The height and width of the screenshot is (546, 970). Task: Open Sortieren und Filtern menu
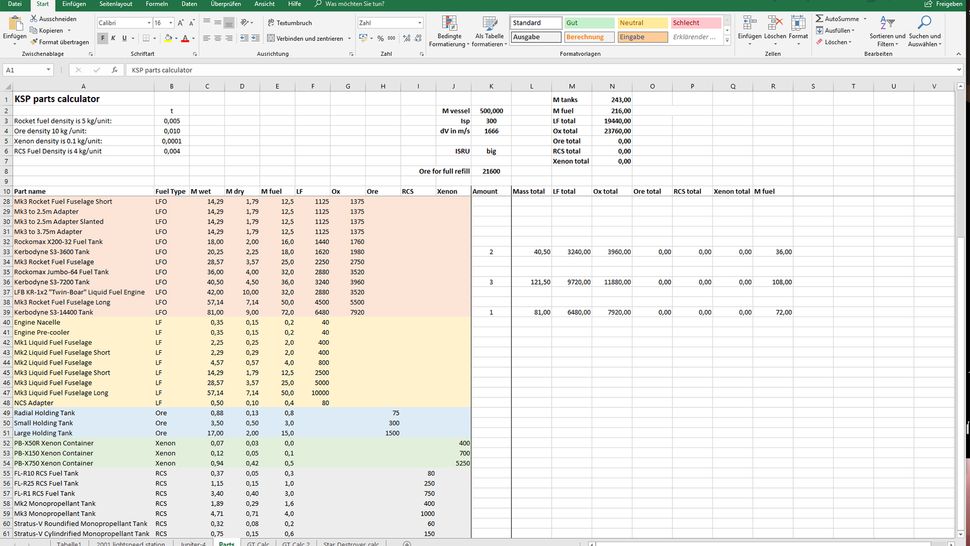(887, 32)
